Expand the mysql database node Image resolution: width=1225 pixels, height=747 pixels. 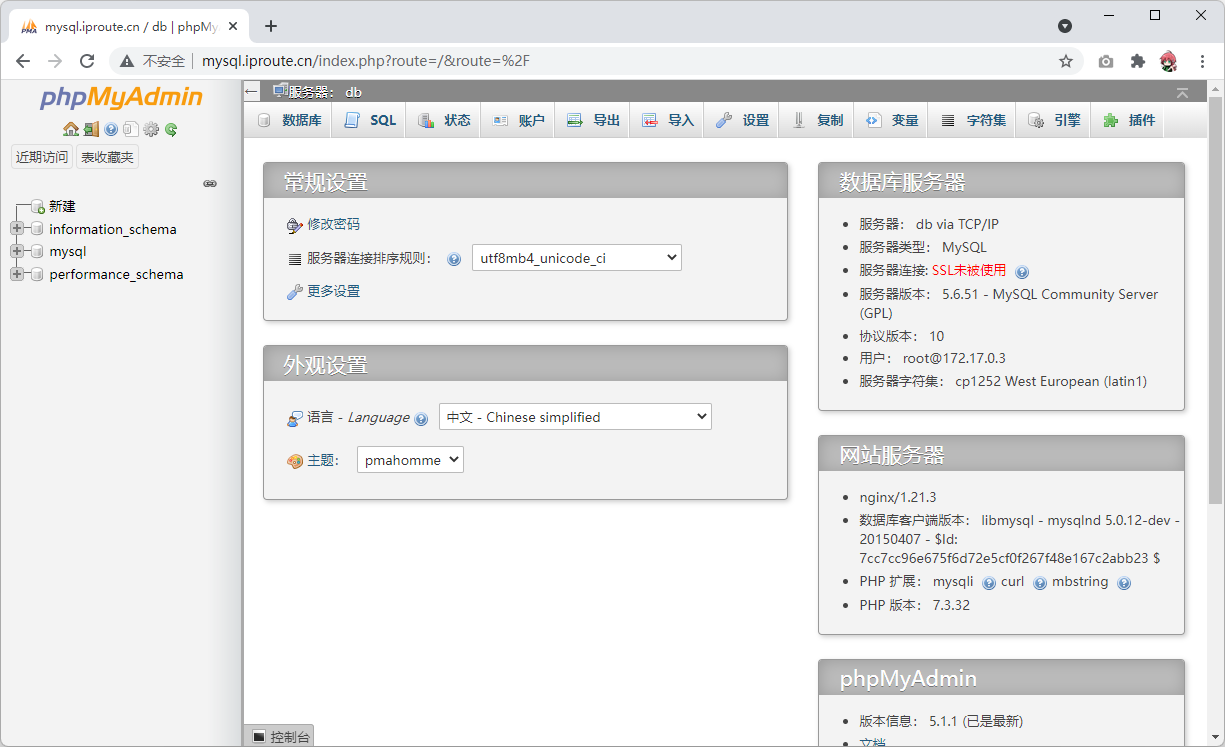pos(17,252)
